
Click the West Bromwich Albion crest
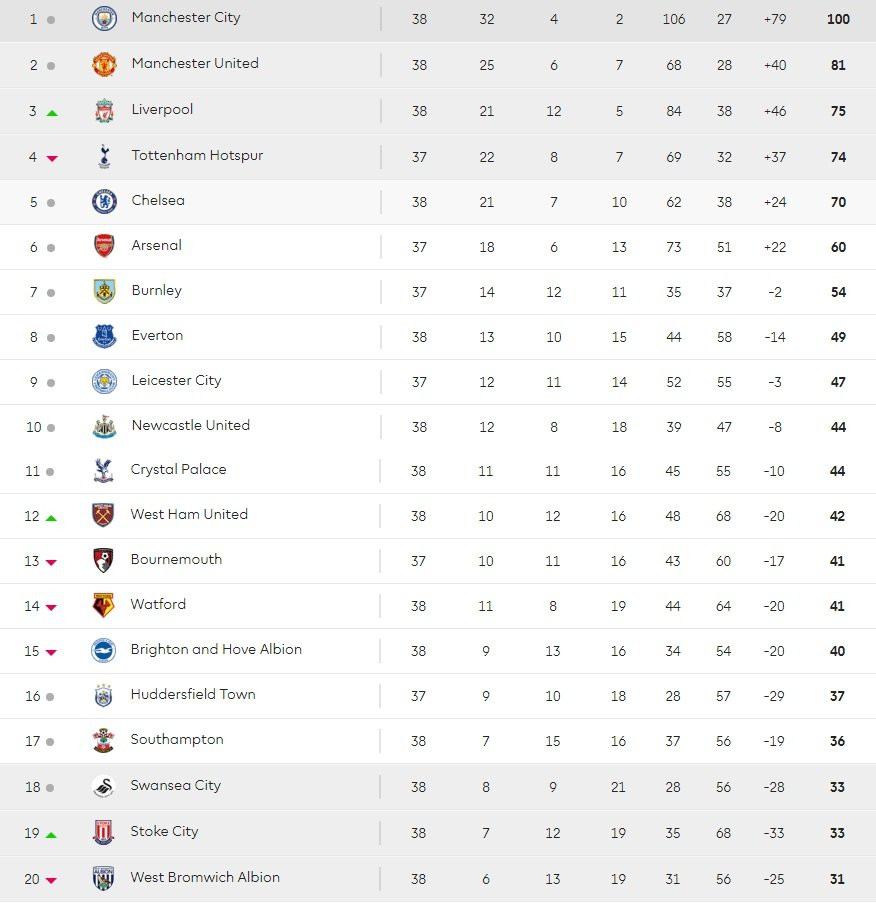pos(104,878)
